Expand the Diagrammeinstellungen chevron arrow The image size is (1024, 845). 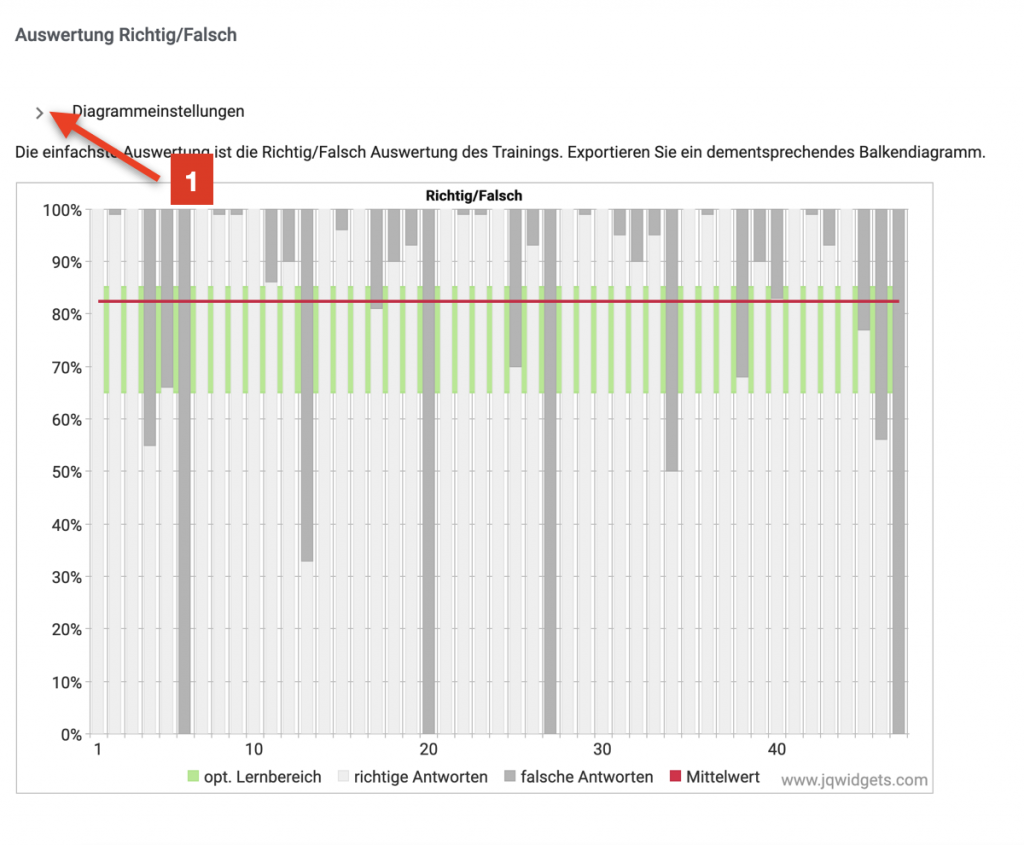point(39,113)
